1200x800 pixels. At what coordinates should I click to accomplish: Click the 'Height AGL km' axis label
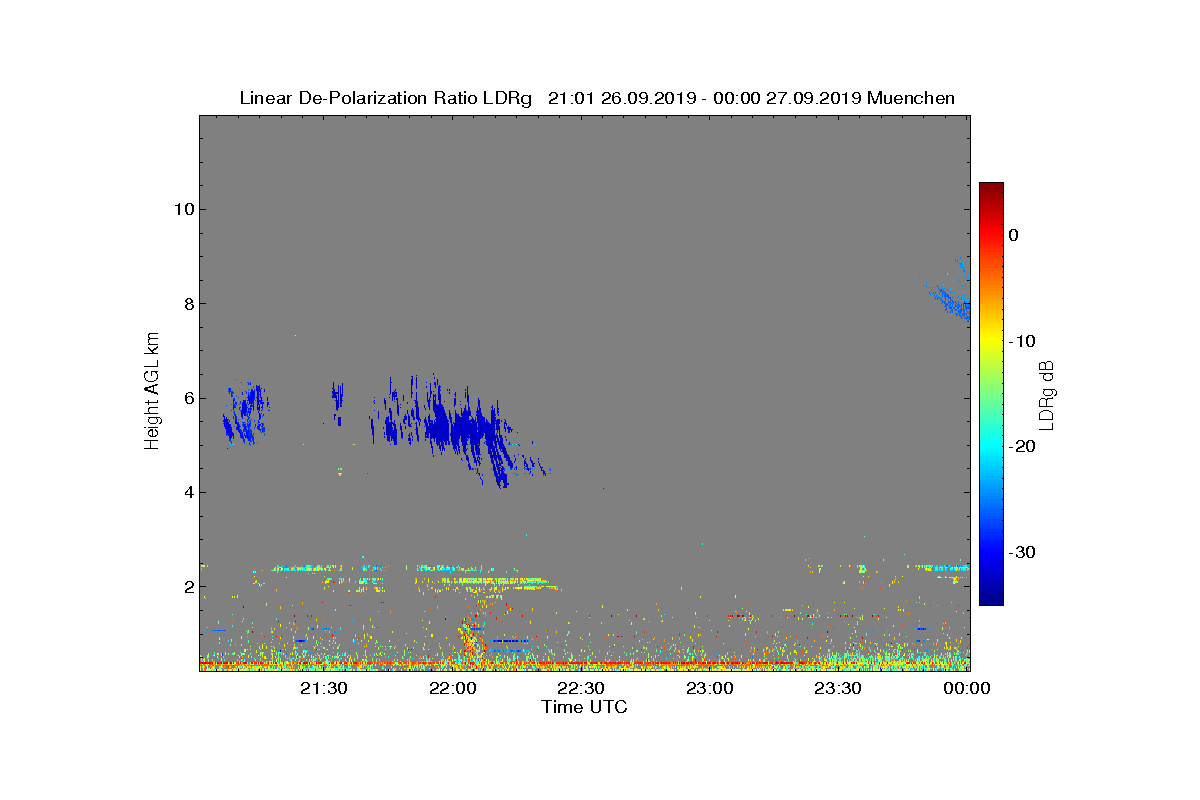tap(152, 392)
